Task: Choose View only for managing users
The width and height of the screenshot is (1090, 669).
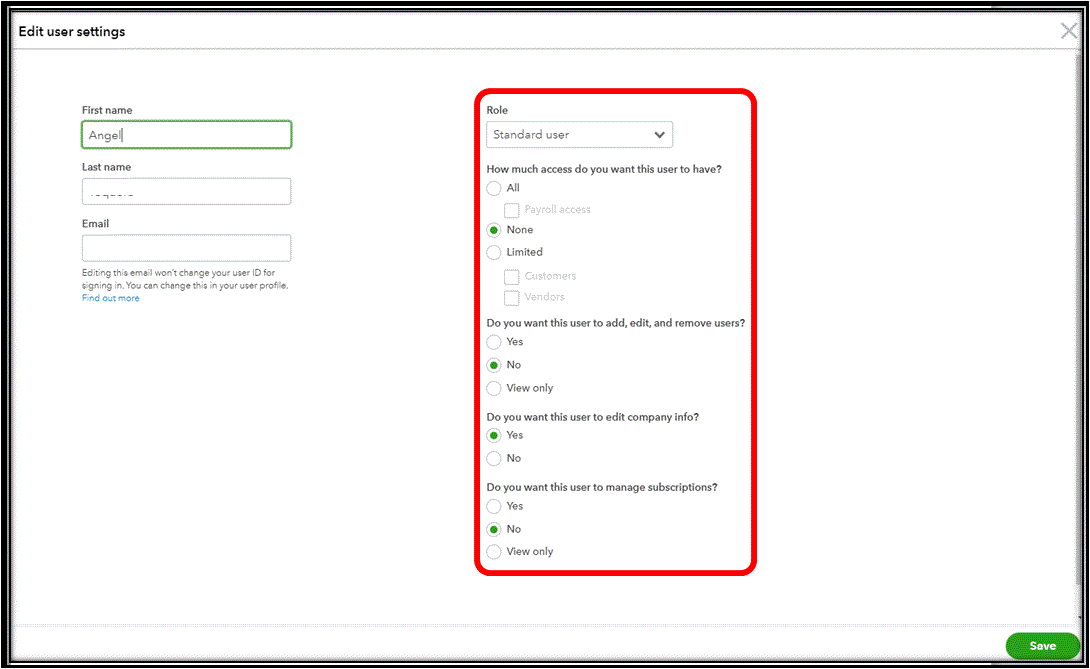Action: (x=494, y=388)
